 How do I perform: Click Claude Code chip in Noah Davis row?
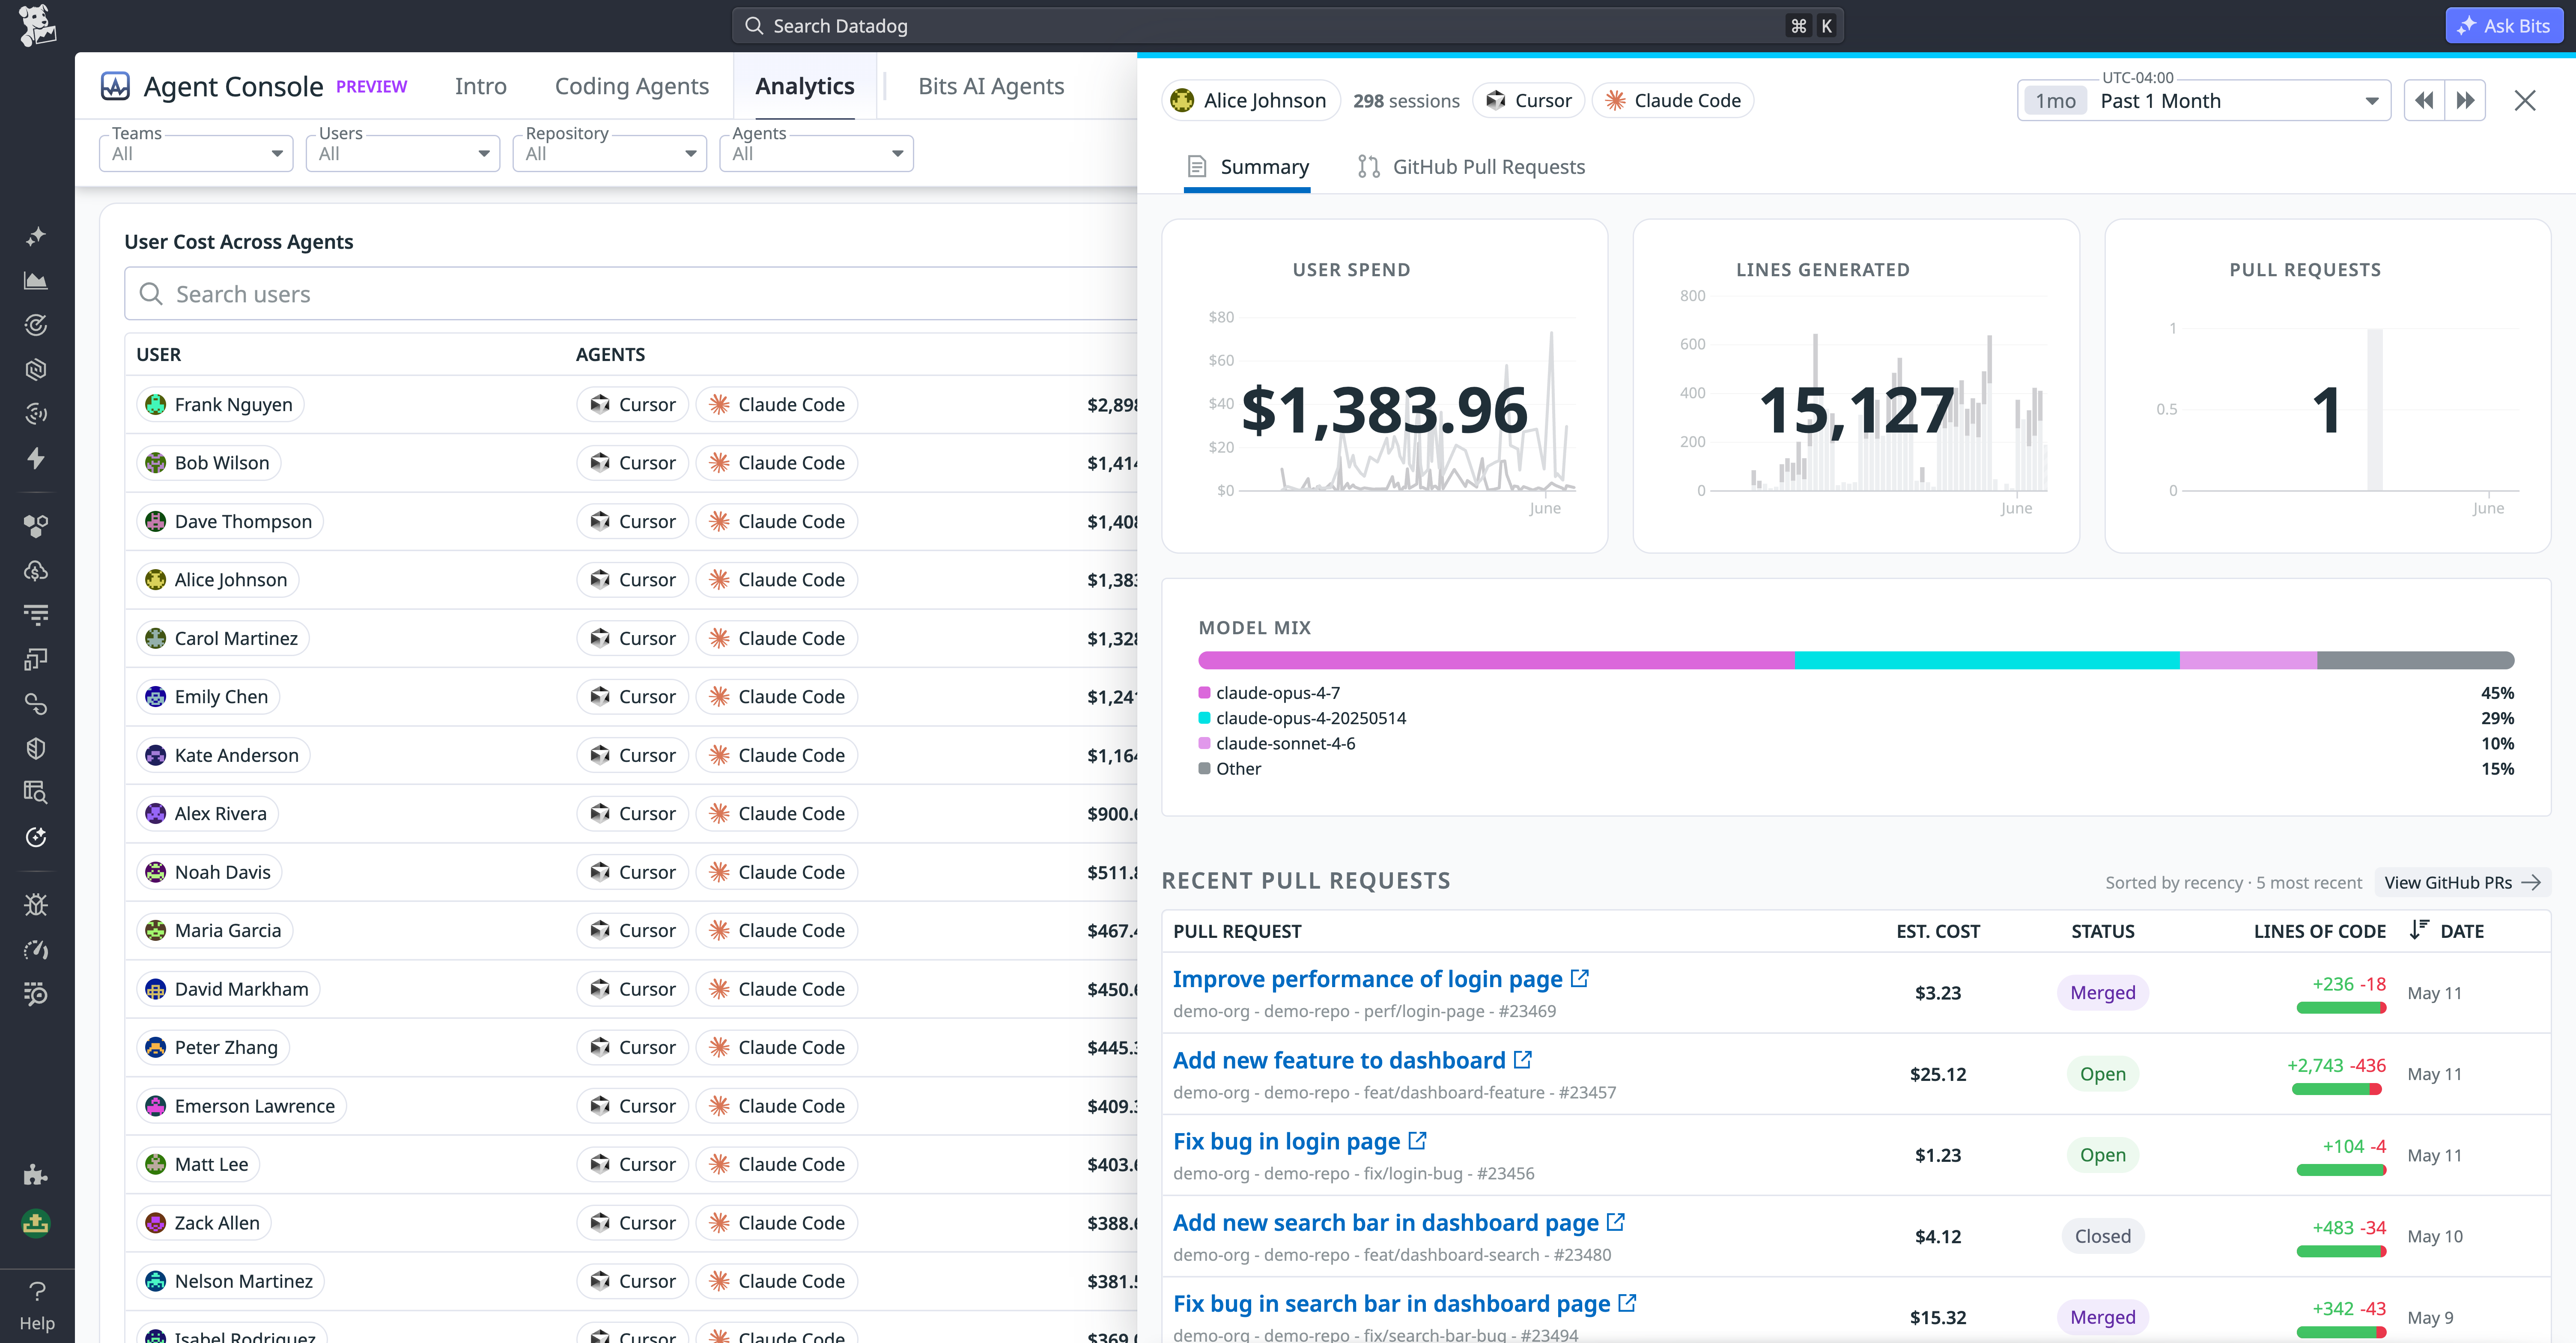[777, 871]
